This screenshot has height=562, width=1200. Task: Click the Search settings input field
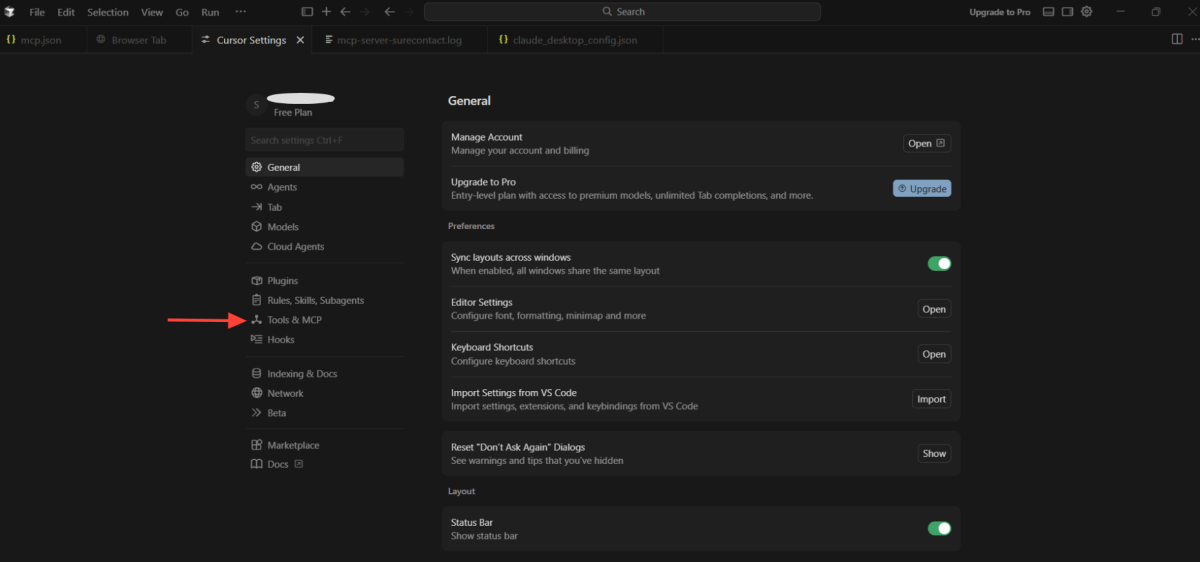point(324,140)
